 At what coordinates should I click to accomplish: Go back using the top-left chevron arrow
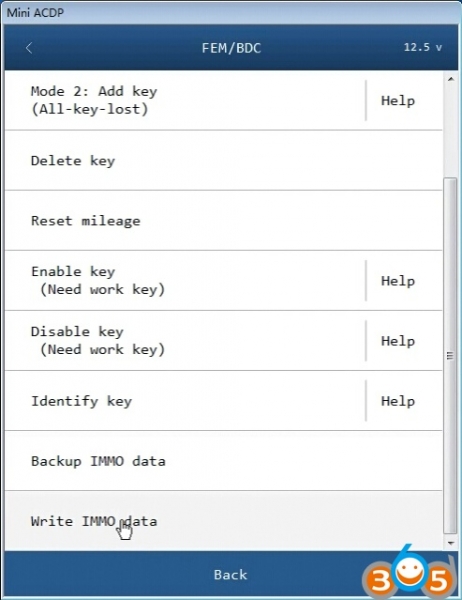click(x=29, y=48)
